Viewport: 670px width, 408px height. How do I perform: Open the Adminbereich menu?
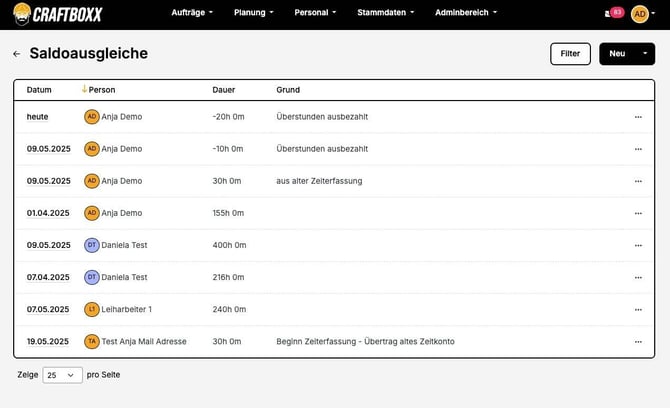tap(467, 13)
